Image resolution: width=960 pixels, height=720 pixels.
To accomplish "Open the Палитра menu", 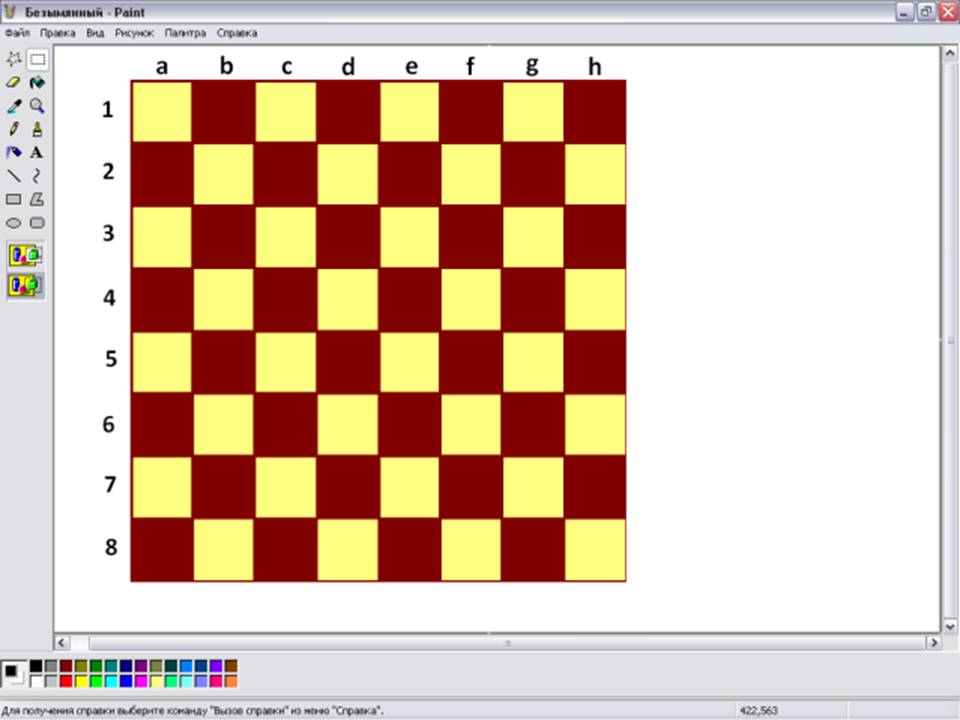I will pyautogui.click(x=185, y=33).
